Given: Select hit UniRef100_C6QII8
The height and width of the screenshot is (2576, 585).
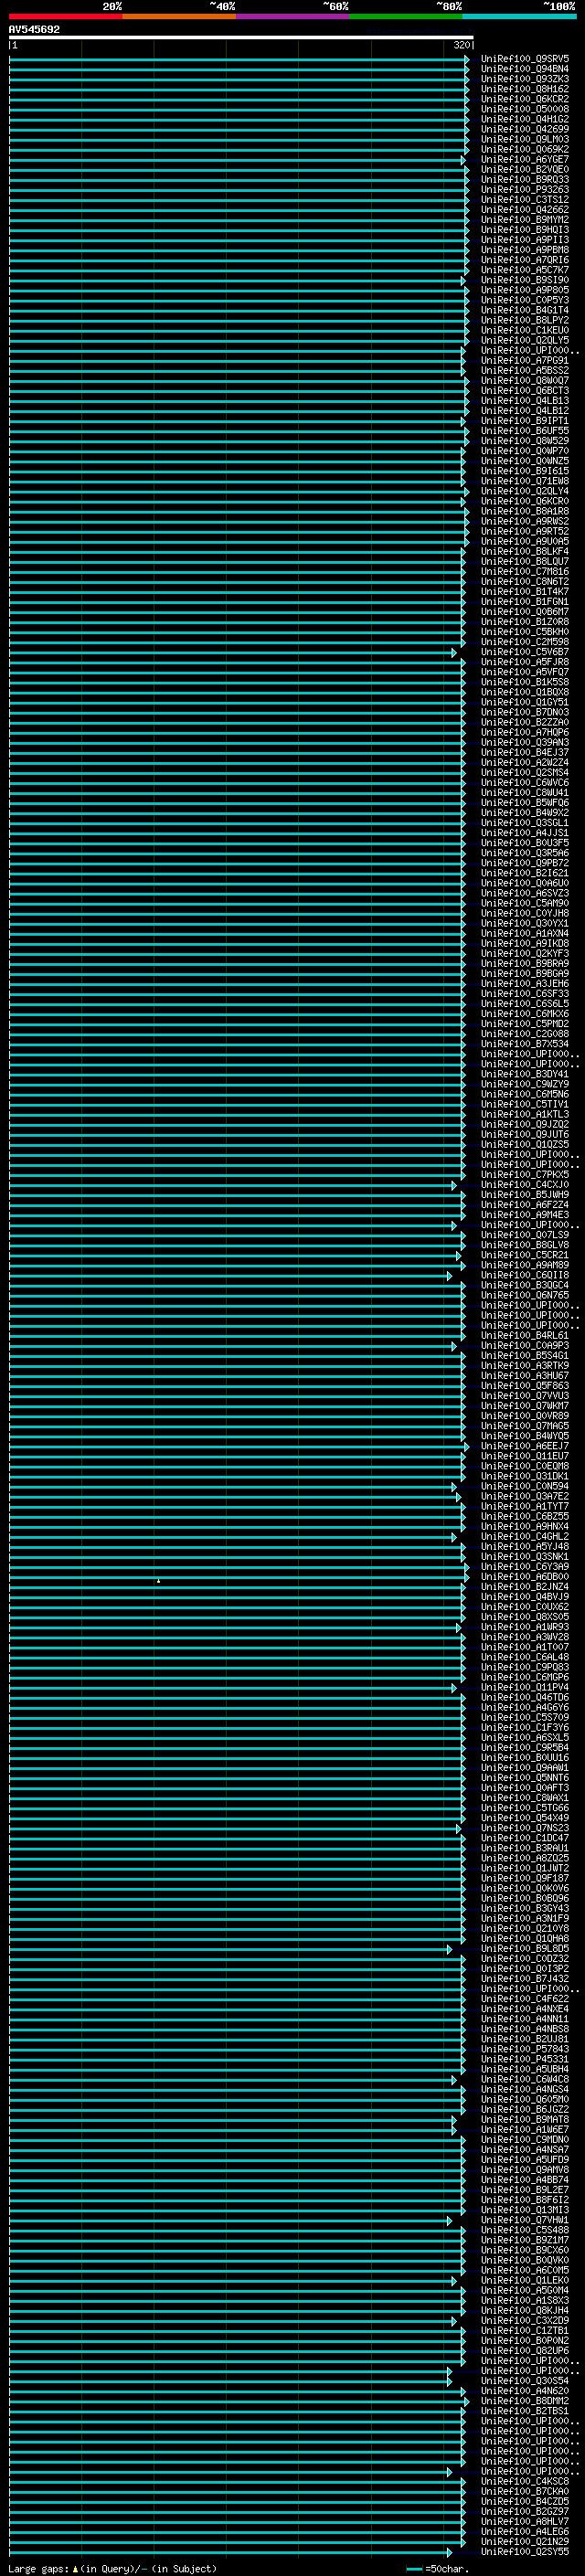Looking at the screenshot, I should point(525,1275).
